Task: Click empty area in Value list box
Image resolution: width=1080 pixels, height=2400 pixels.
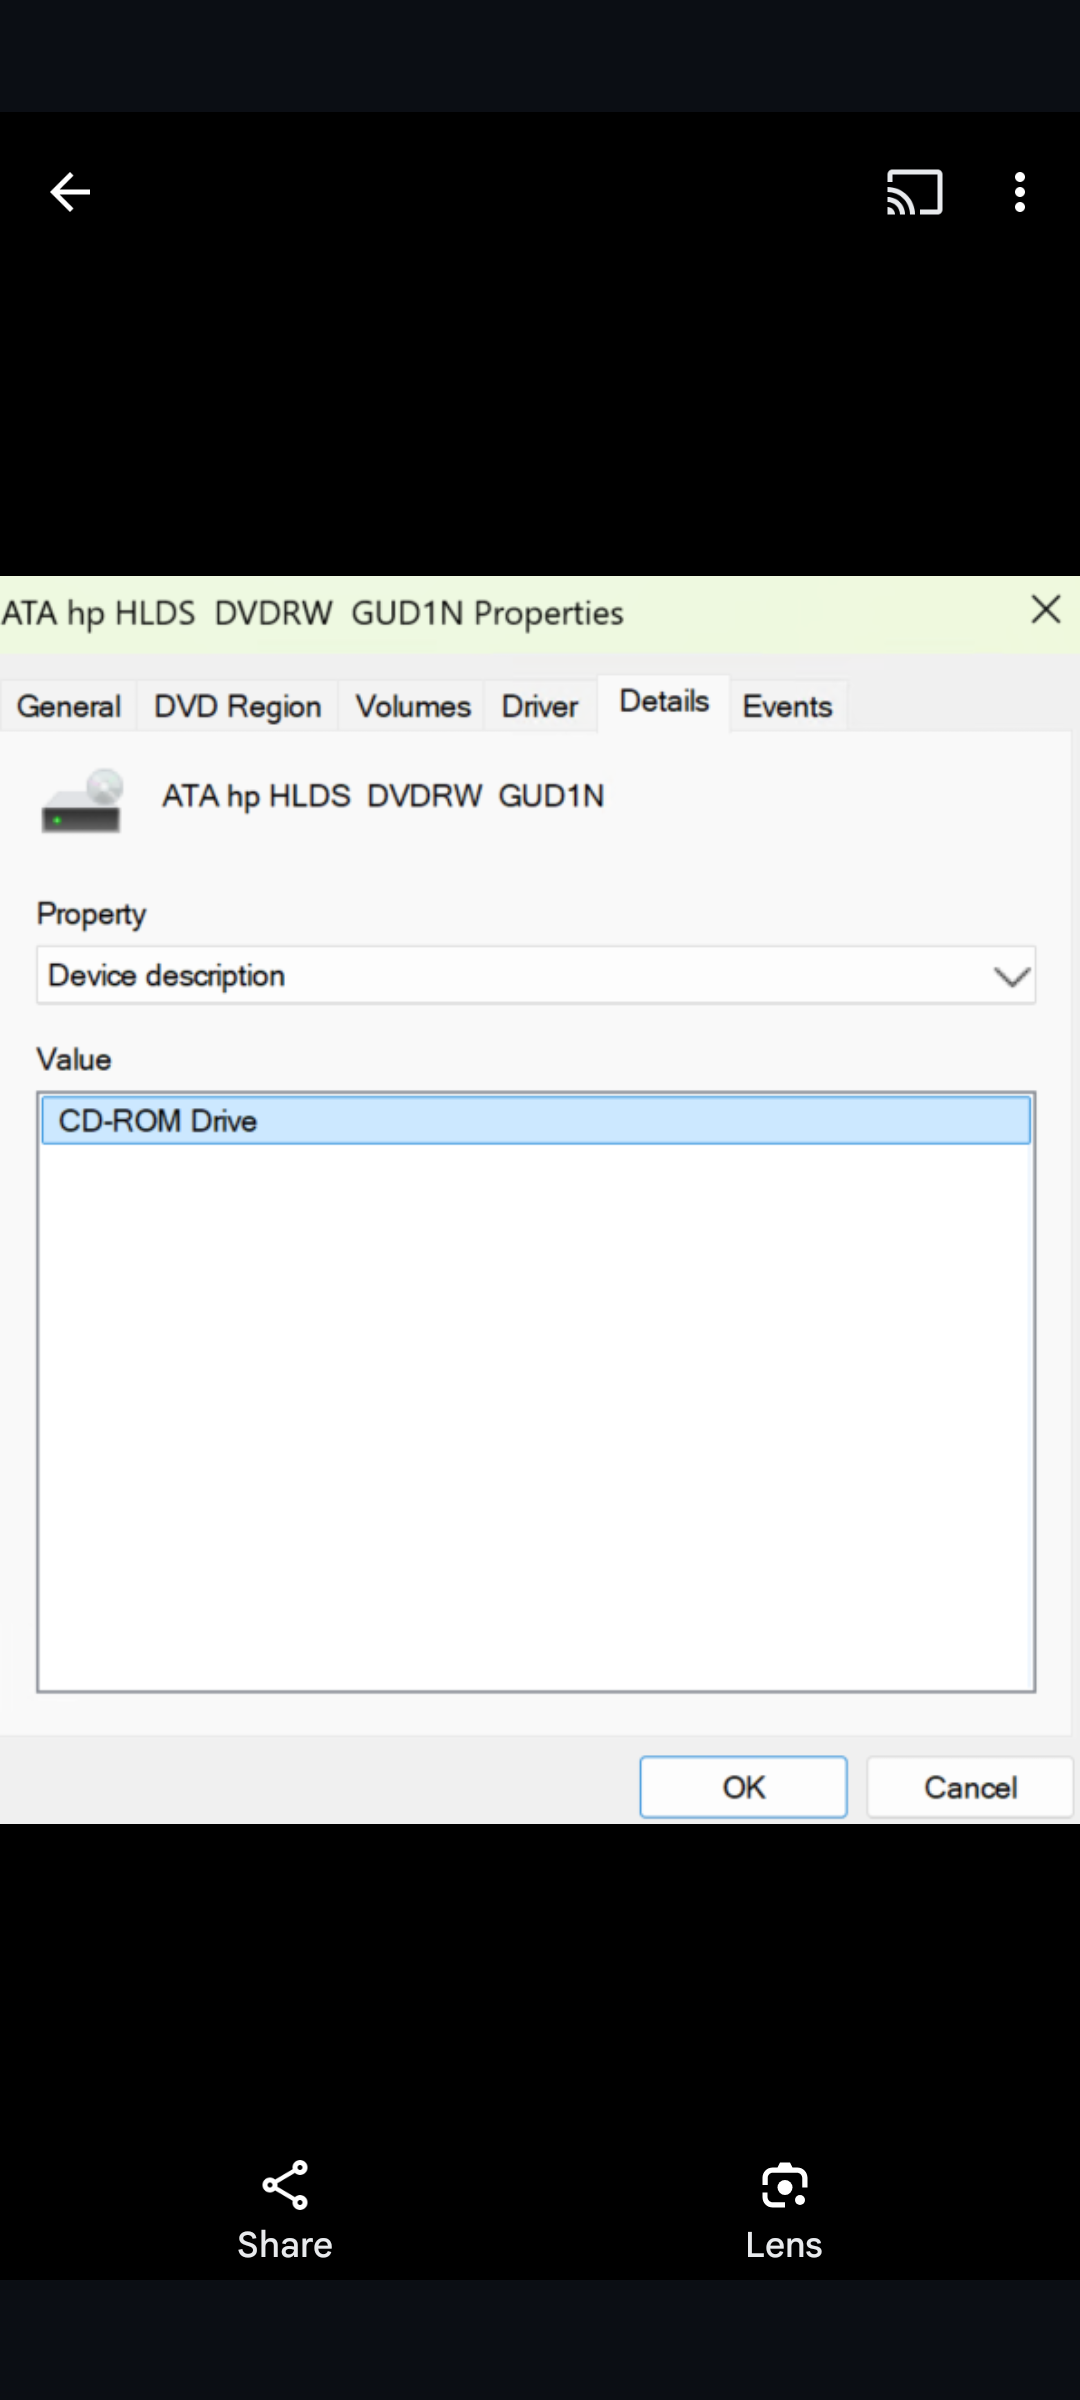Action: 536,1420
